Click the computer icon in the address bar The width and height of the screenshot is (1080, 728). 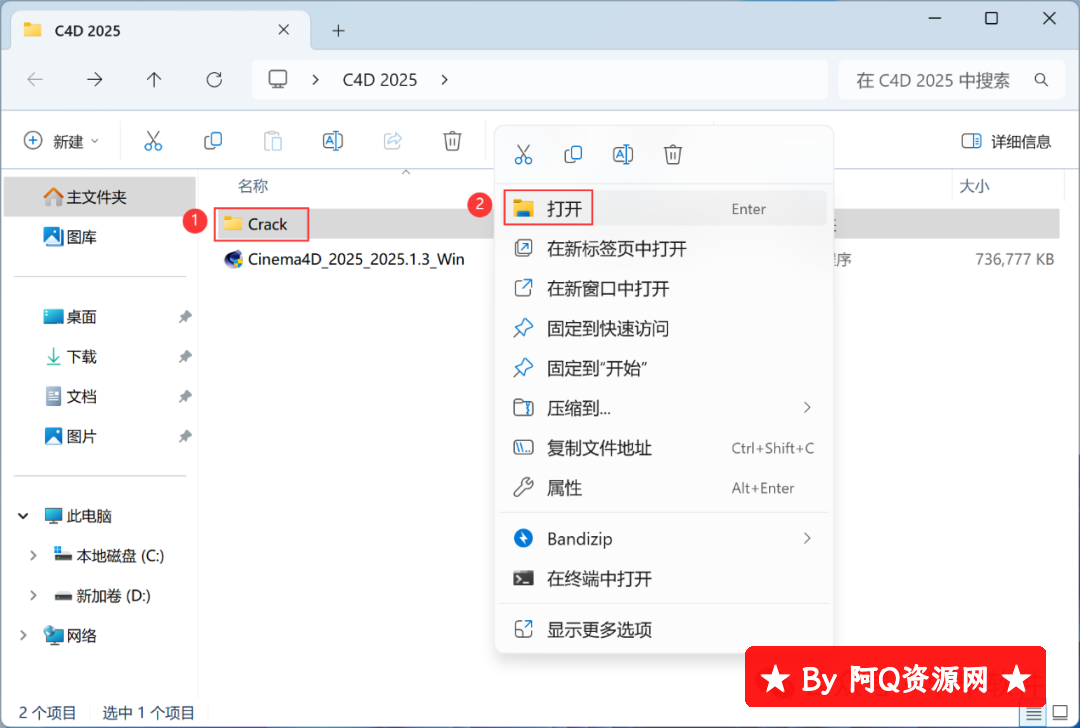278,79
